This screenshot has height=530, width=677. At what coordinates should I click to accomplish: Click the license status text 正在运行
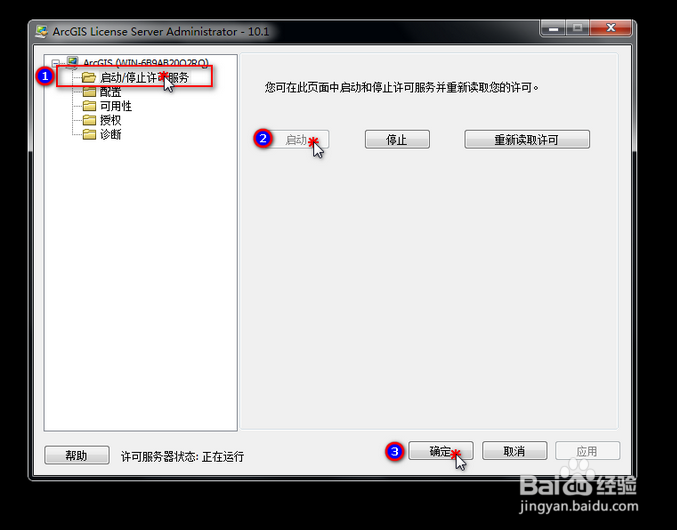(x=223, y=456)
